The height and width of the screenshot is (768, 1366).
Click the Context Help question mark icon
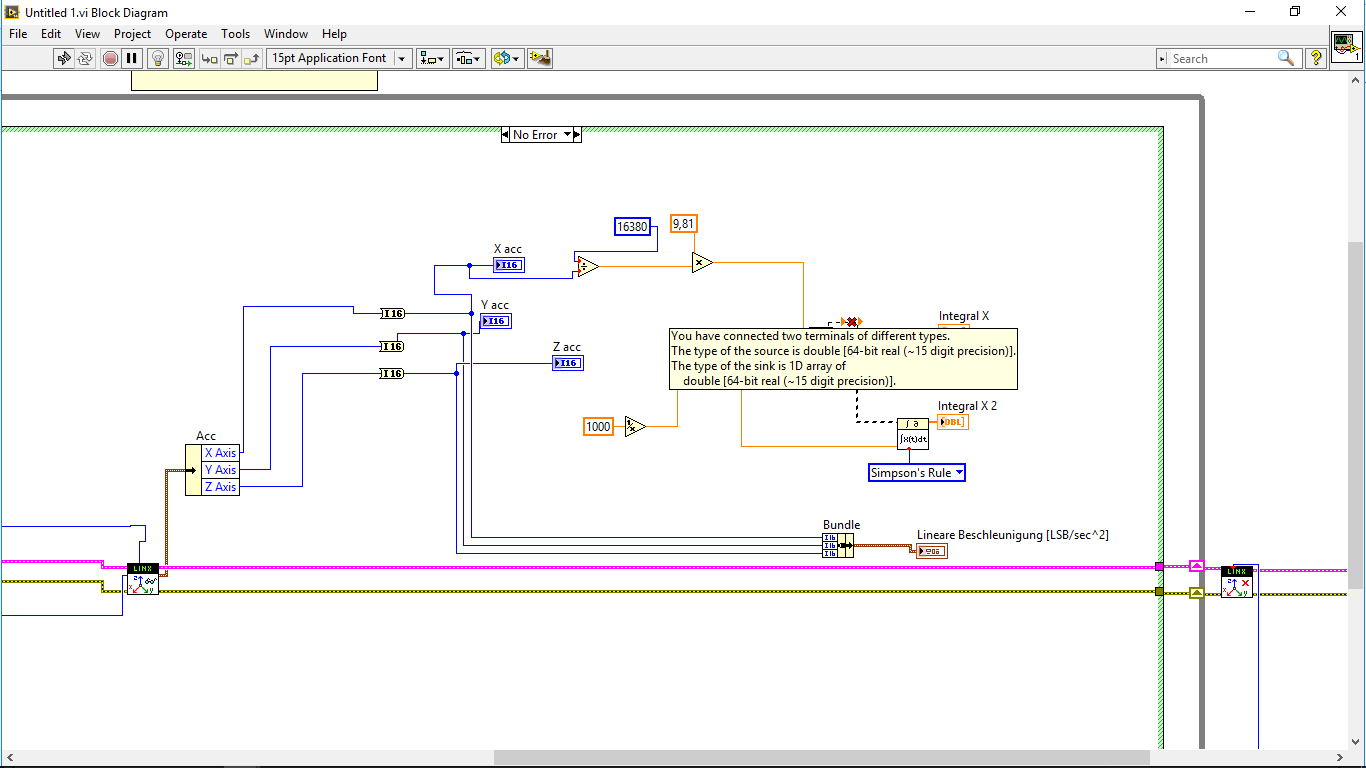1316,58
